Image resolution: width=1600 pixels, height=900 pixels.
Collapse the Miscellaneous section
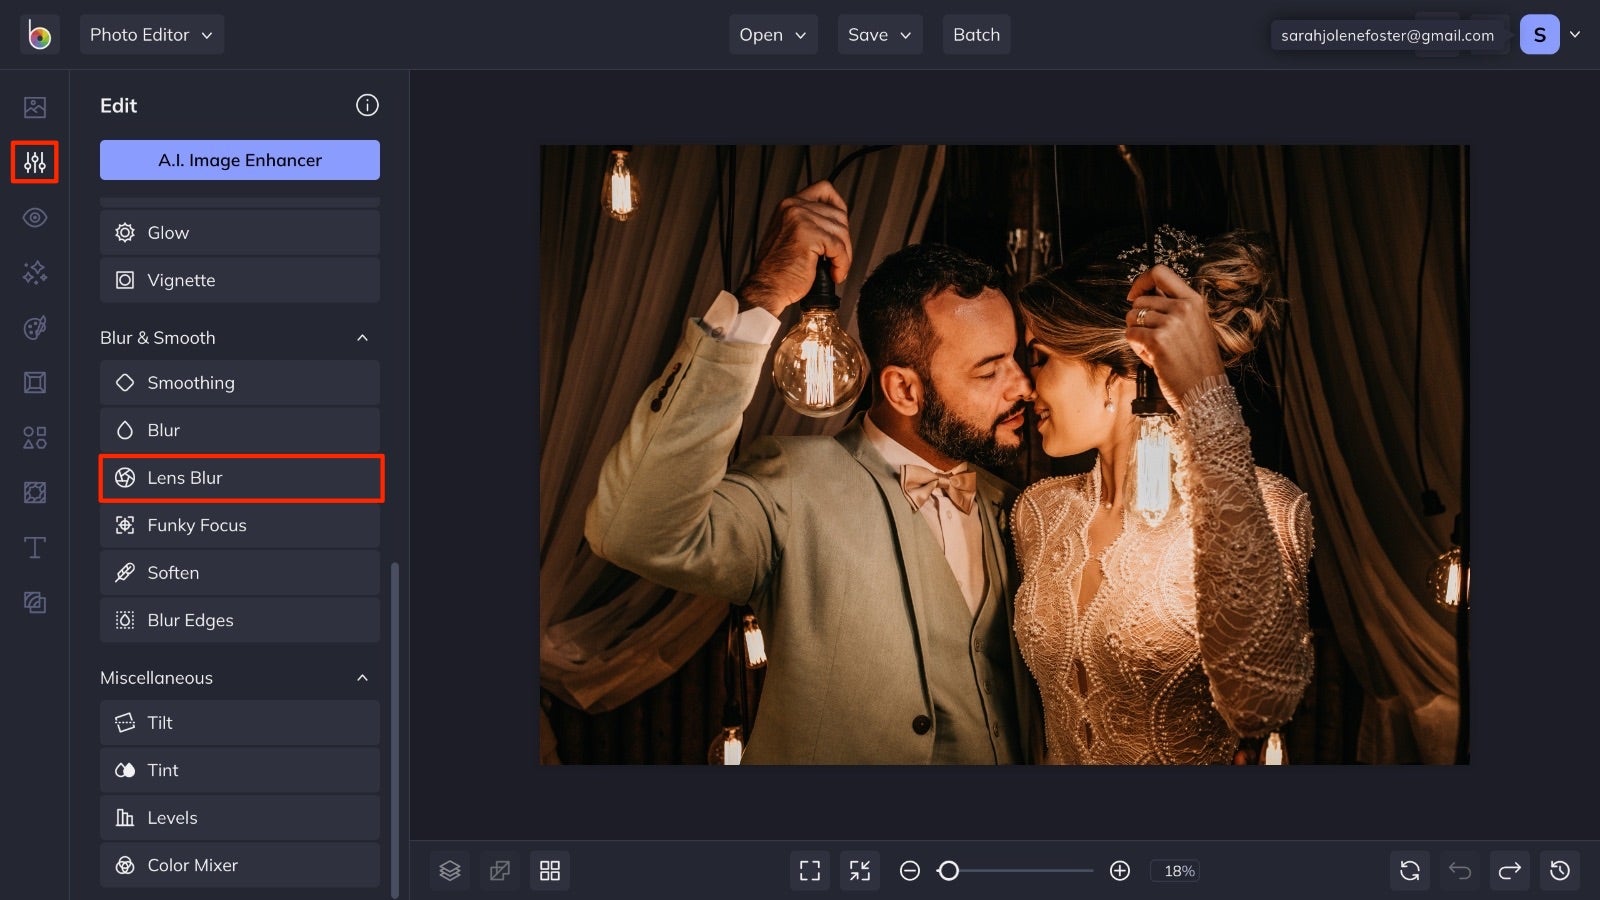(363, 677)
